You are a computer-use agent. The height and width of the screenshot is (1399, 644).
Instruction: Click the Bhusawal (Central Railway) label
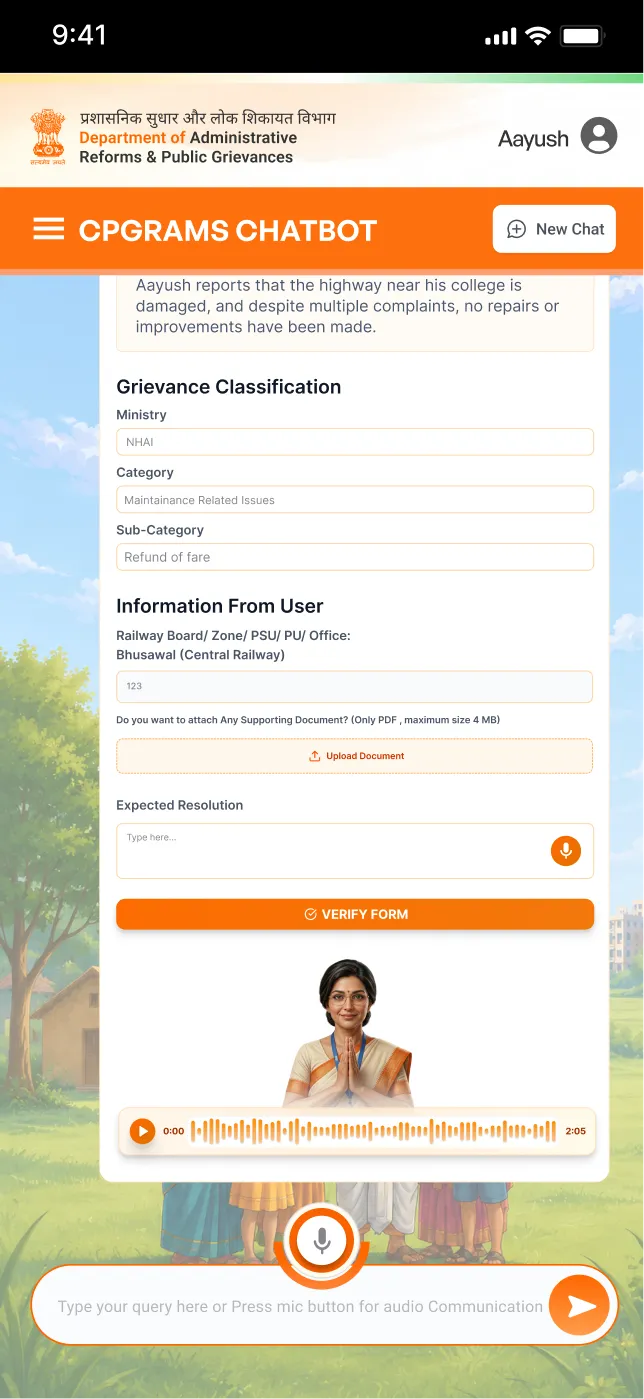click(200, 655)
